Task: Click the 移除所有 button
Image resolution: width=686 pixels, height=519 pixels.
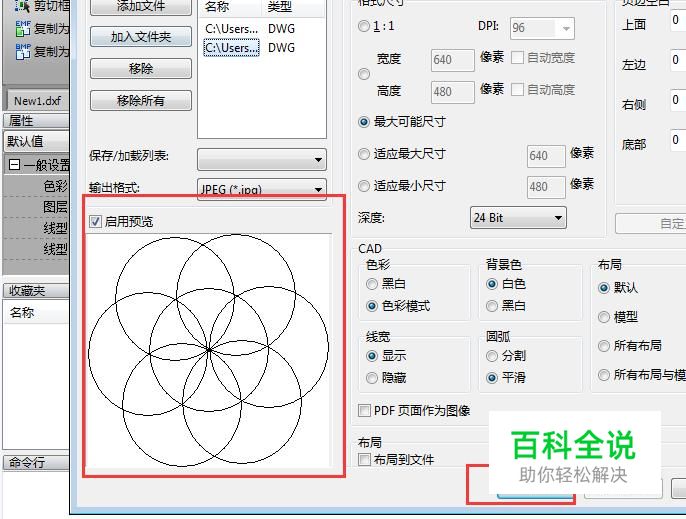Action: tap(141, 101)
